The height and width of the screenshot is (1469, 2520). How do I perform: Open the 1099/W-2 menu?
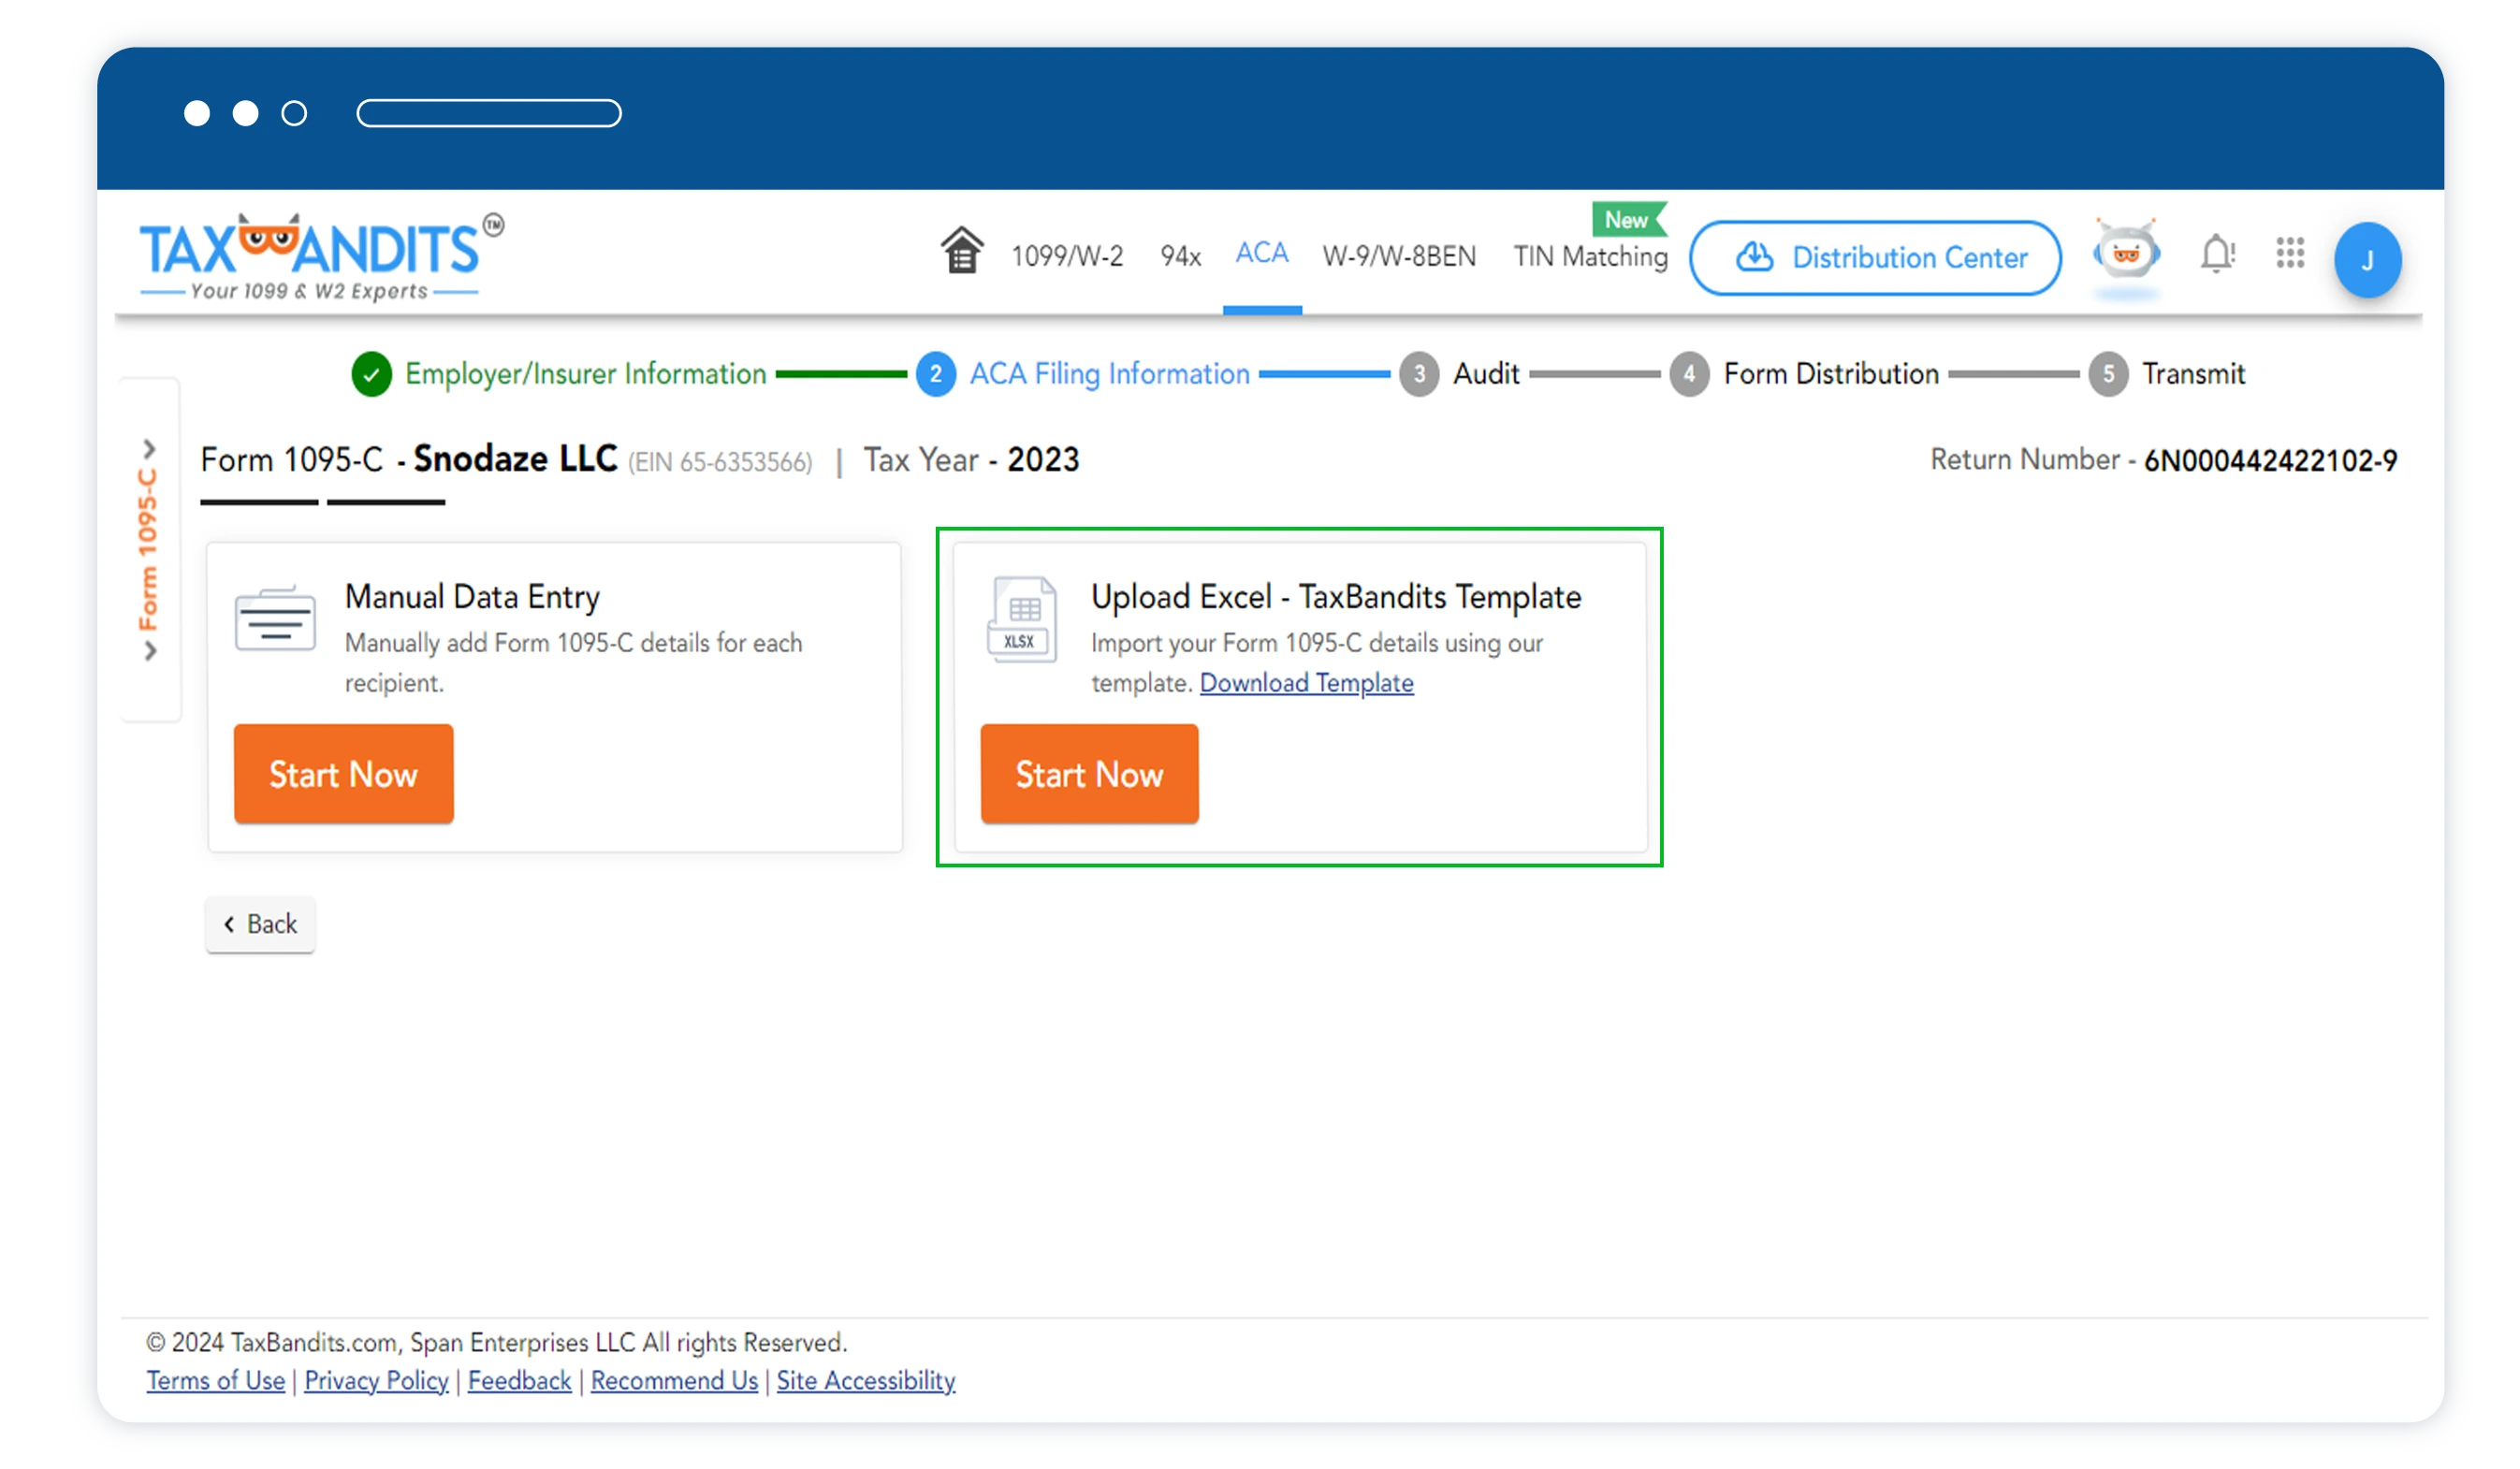tap(1067, 257)
